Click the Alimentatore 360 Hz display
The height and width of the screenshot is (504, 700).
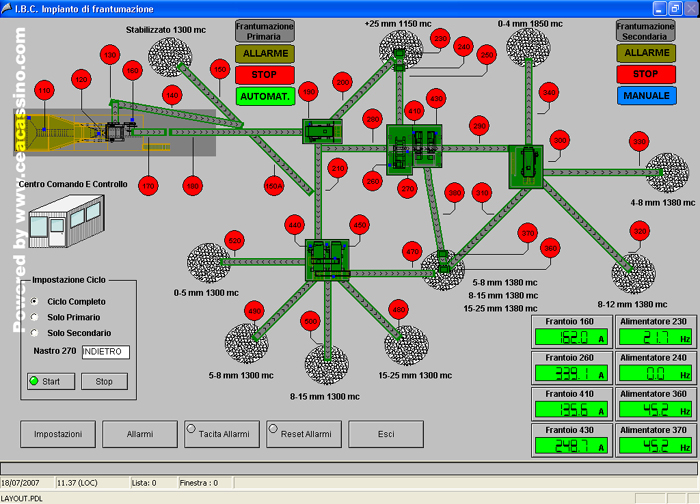[655, 409]
